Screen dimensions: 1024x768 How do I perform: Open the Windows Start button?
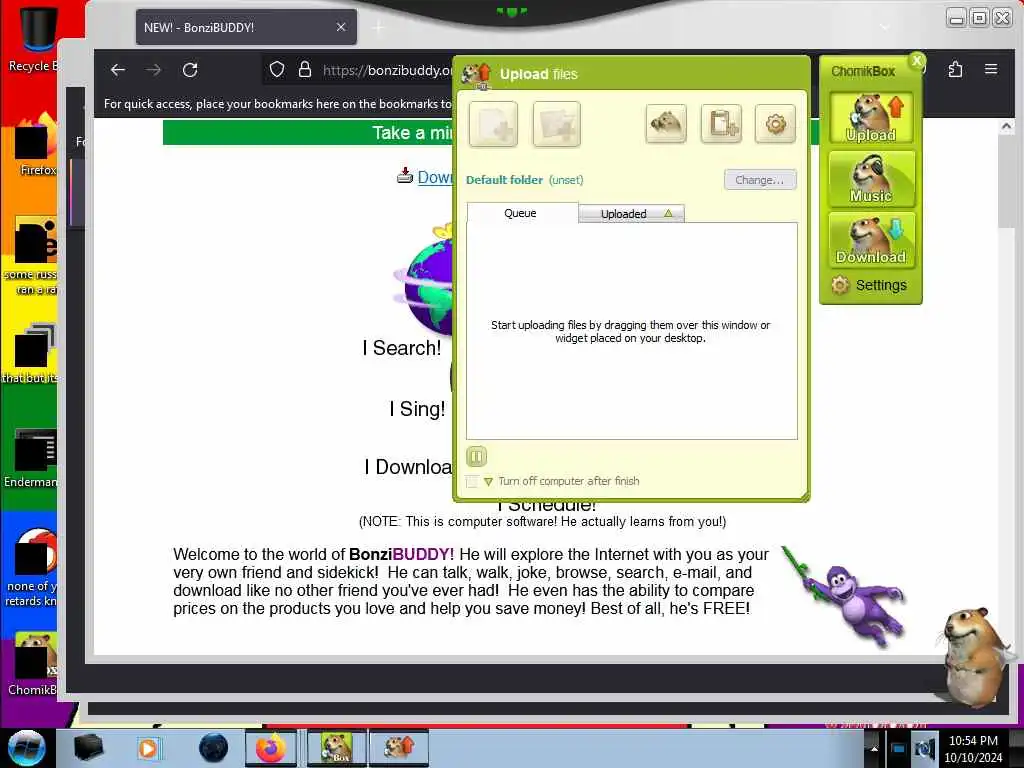point(26,748)
